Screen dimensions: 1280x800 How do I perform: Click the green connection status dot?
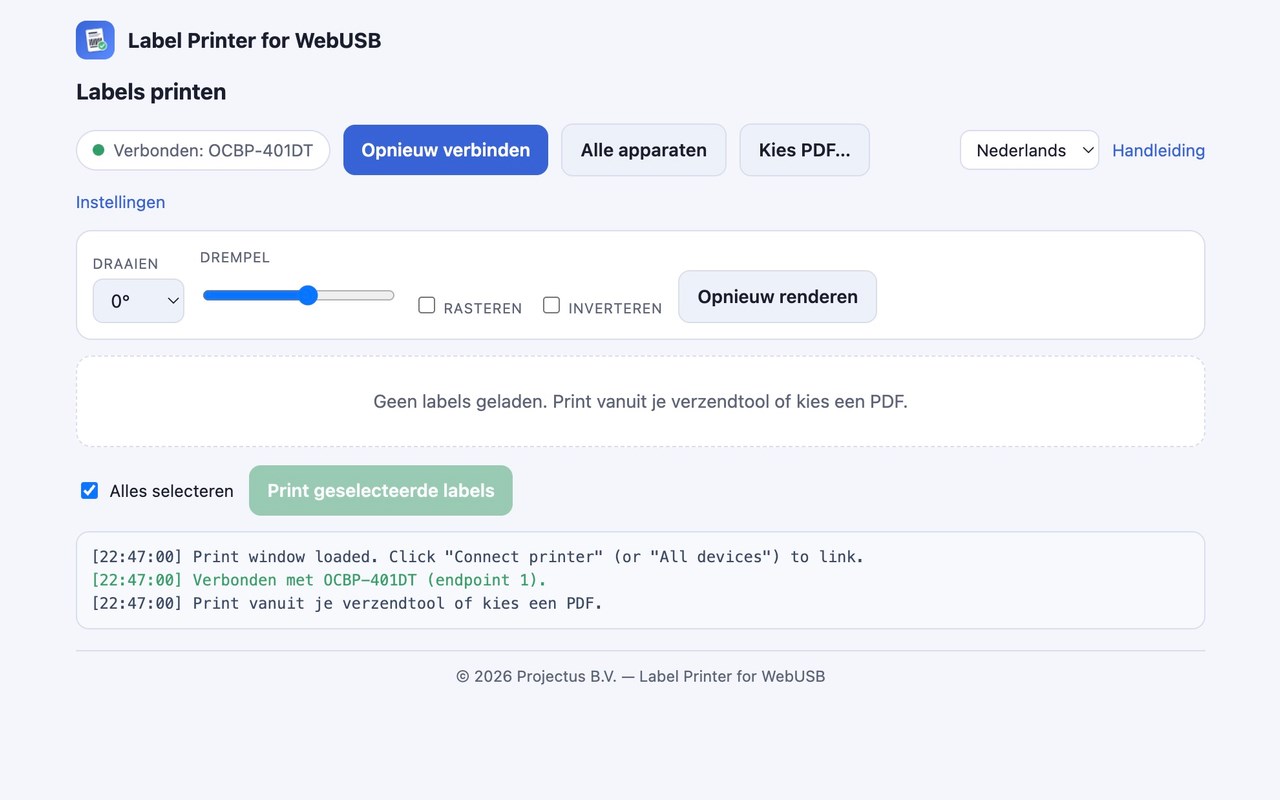point(98,150)
